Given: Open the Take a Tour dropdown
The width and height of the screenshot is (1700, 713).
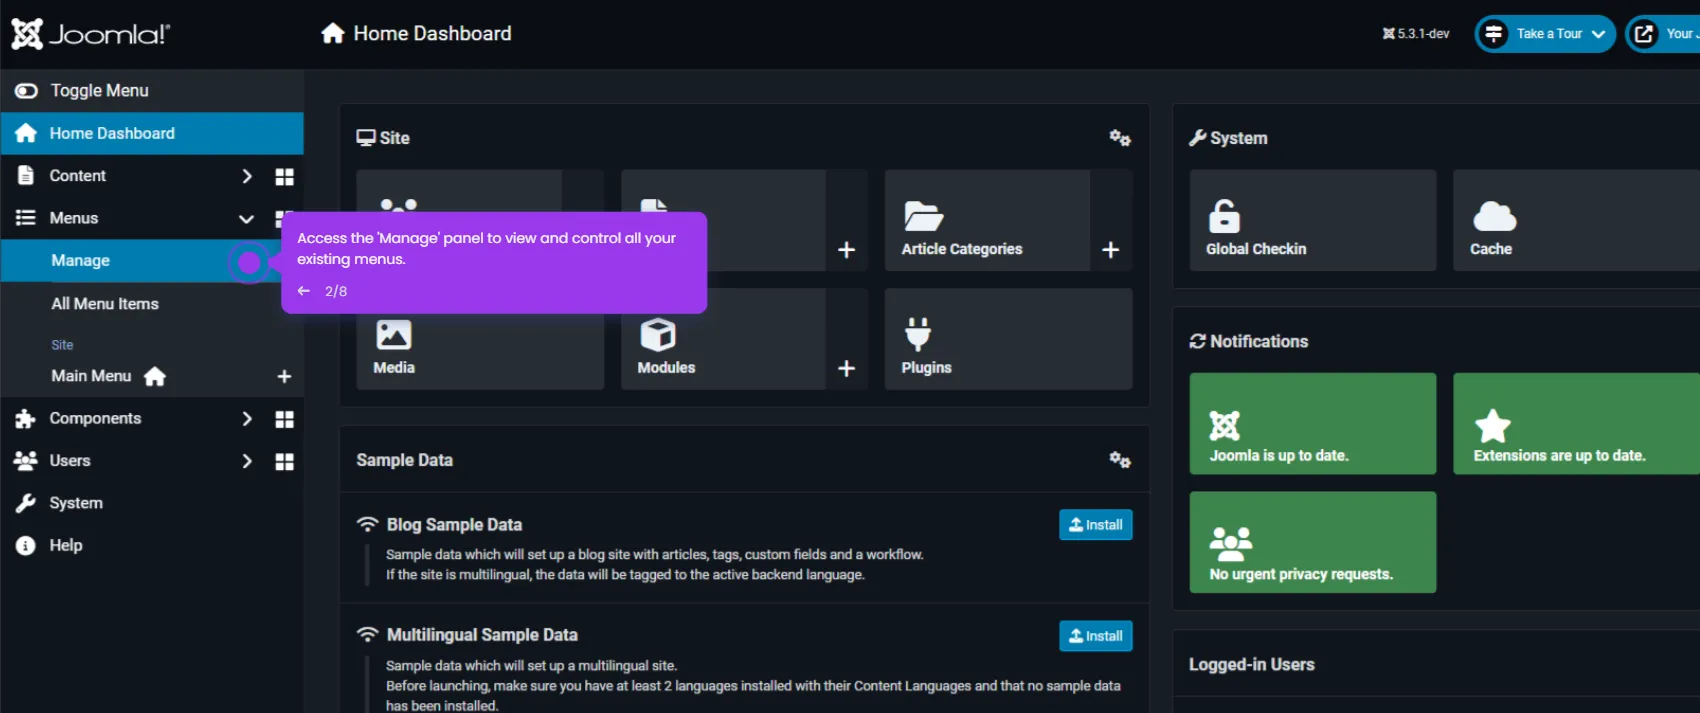Looking at the screenshot, I should click(1545, 34).
